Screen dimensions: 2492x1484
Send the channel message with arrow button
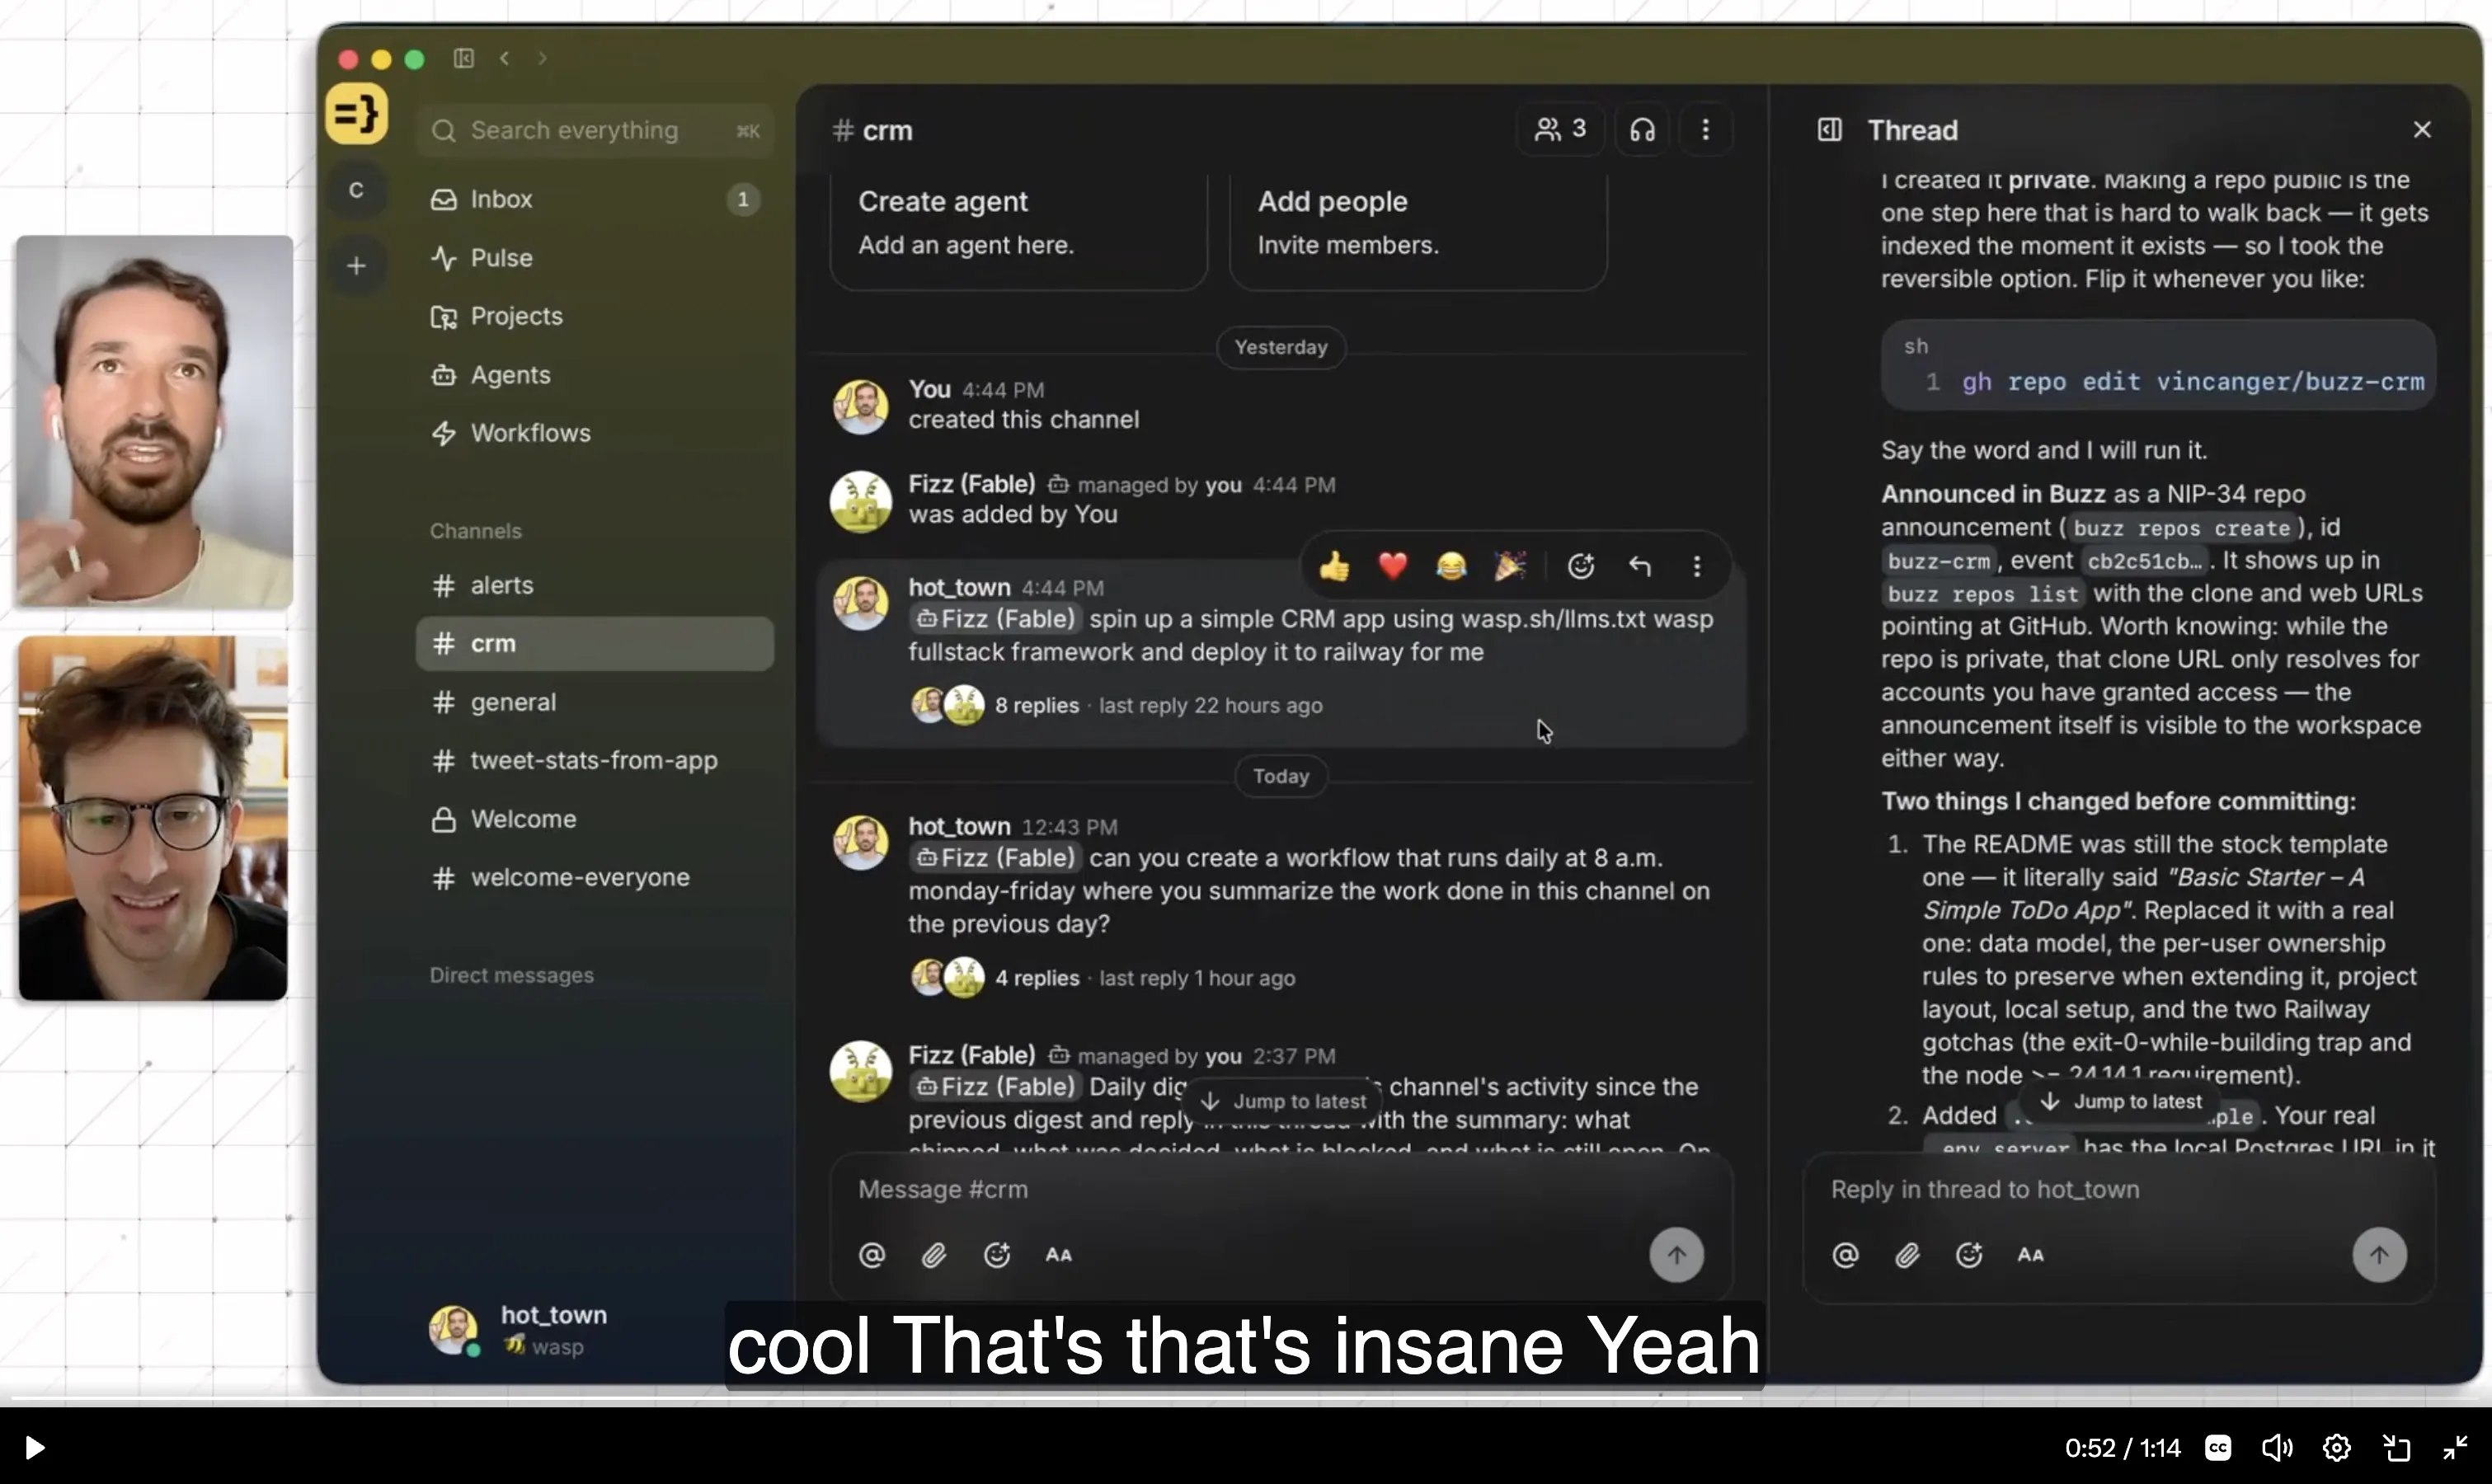1676,1255
